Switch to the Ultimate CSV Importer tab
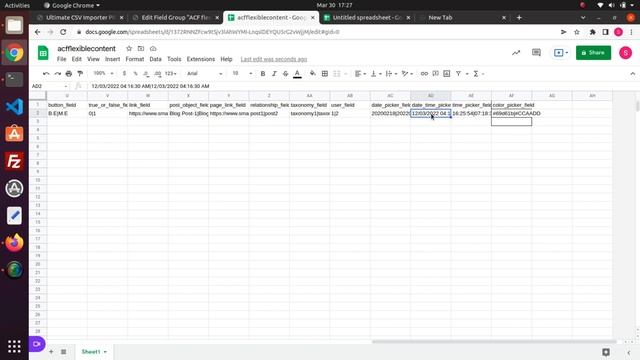 pos(80,18)
